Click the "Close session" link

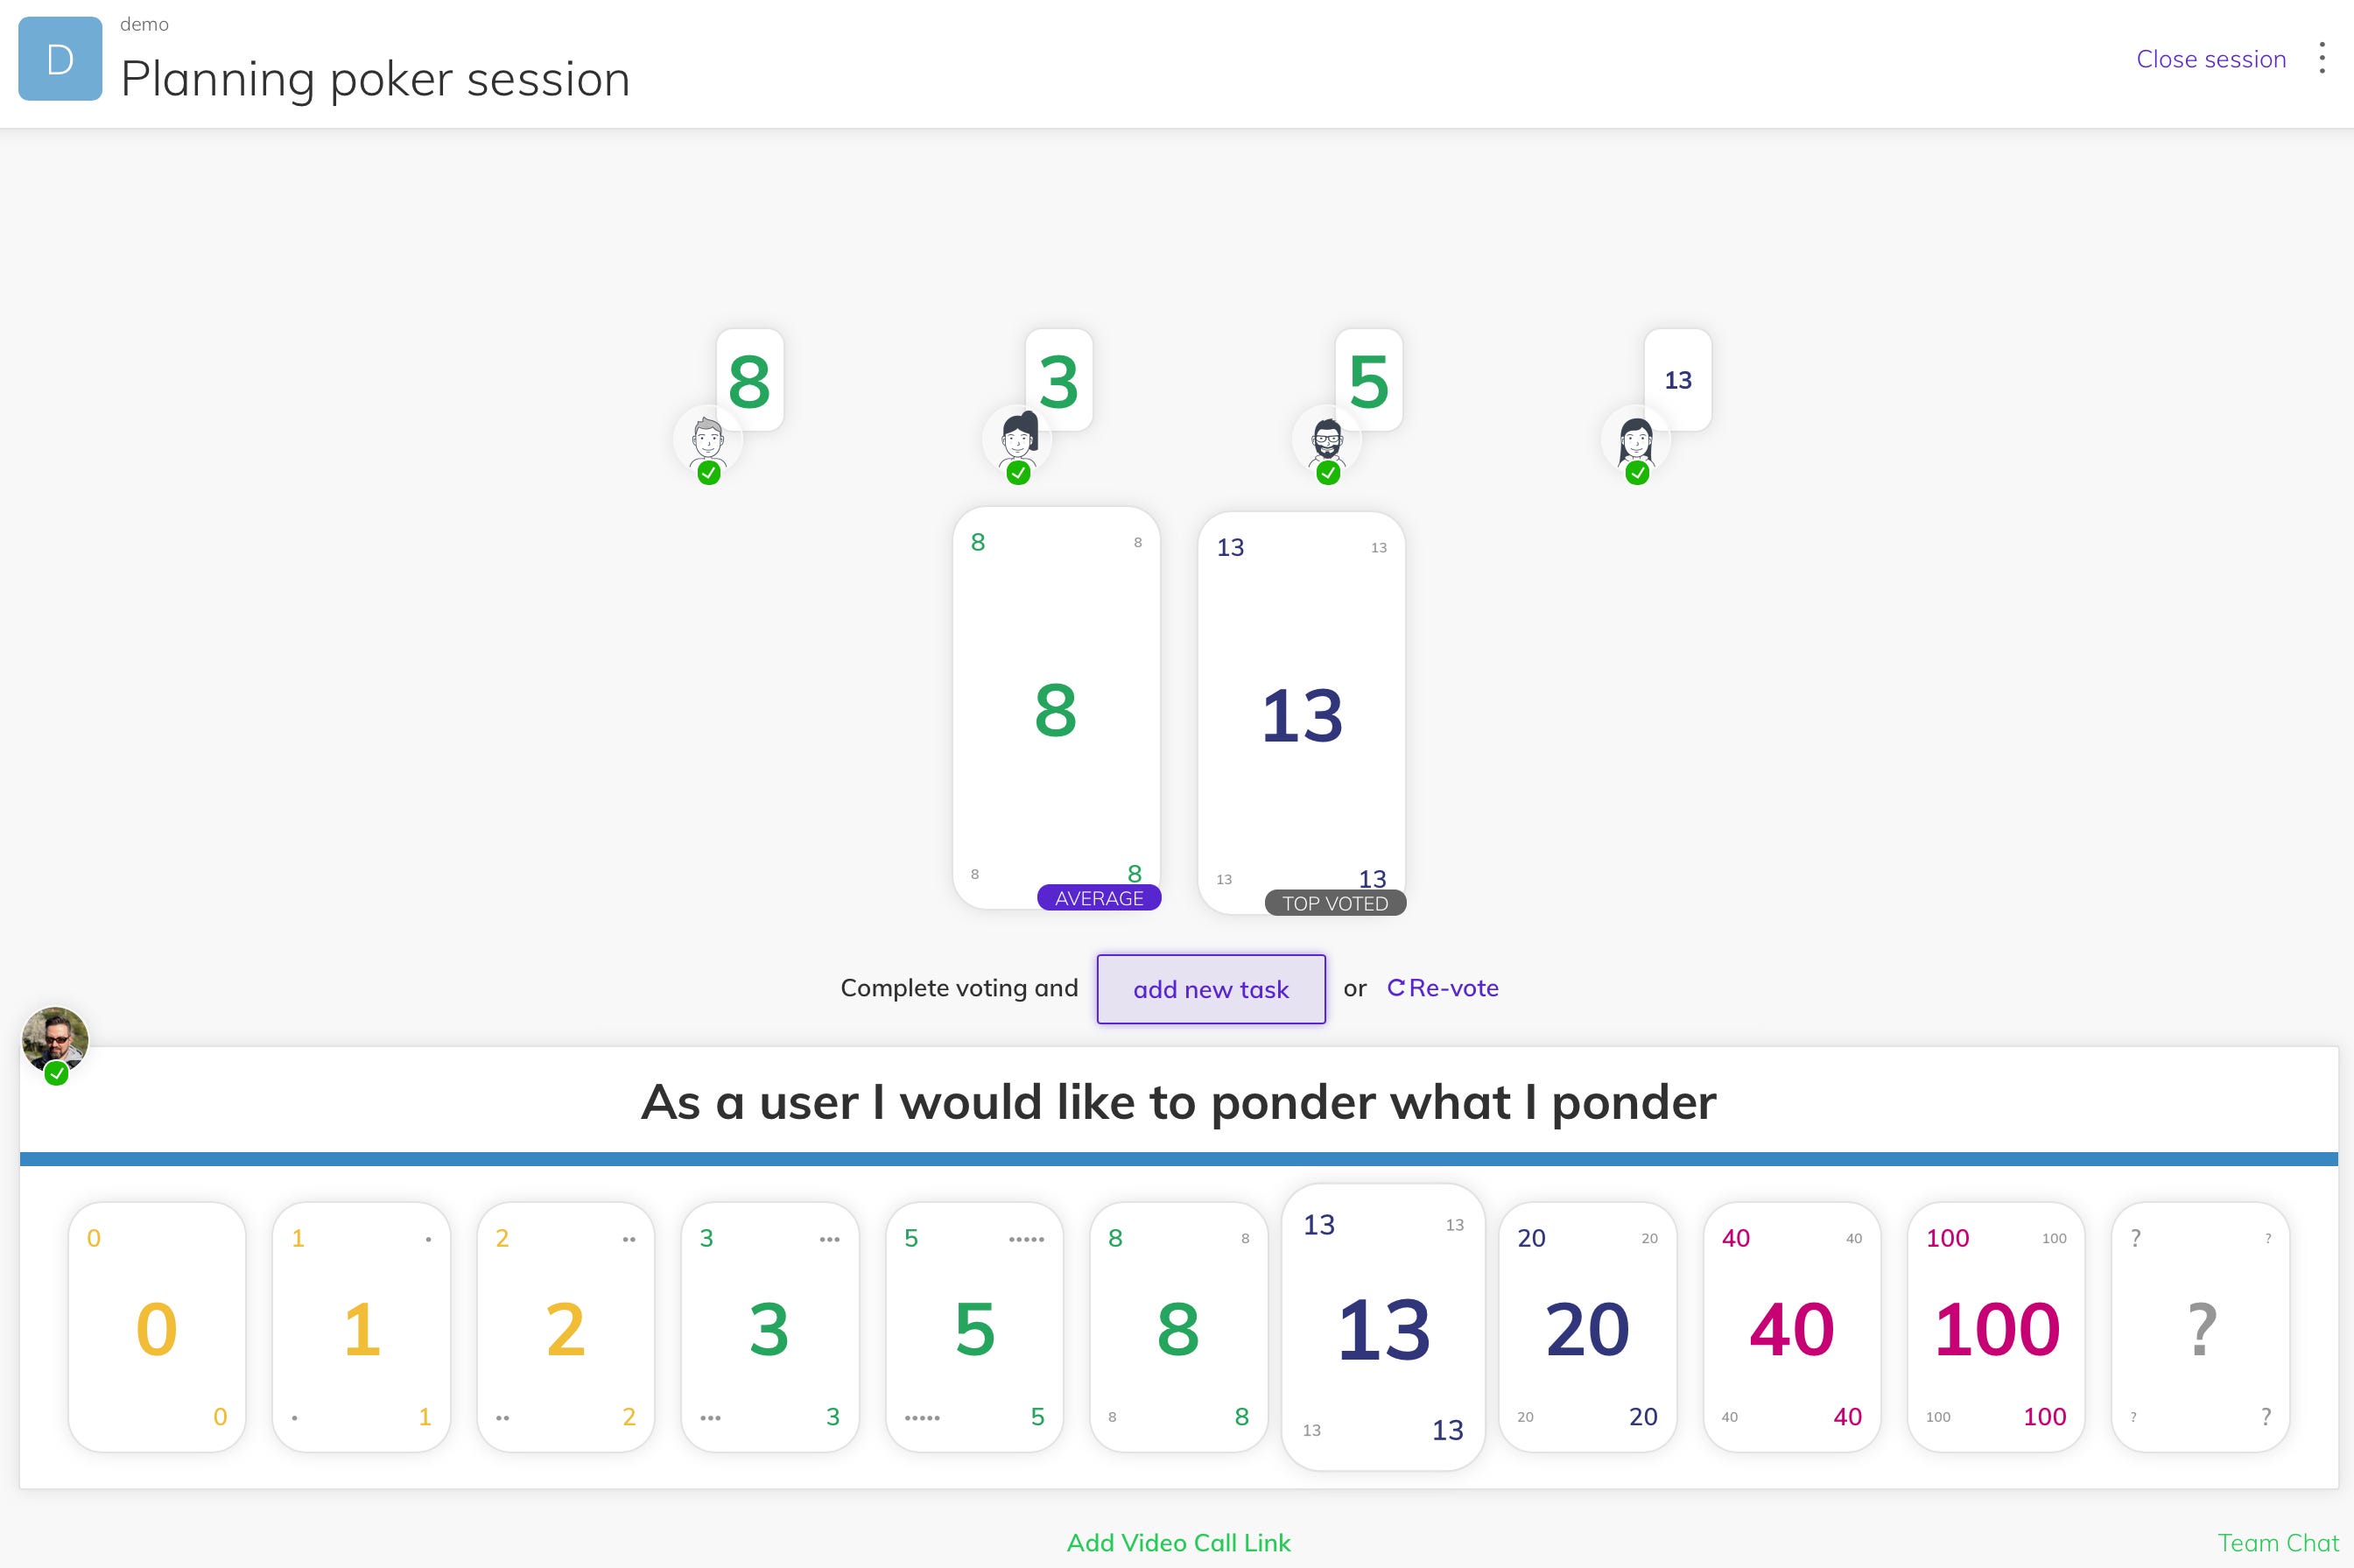click(x=2211, y=59)
